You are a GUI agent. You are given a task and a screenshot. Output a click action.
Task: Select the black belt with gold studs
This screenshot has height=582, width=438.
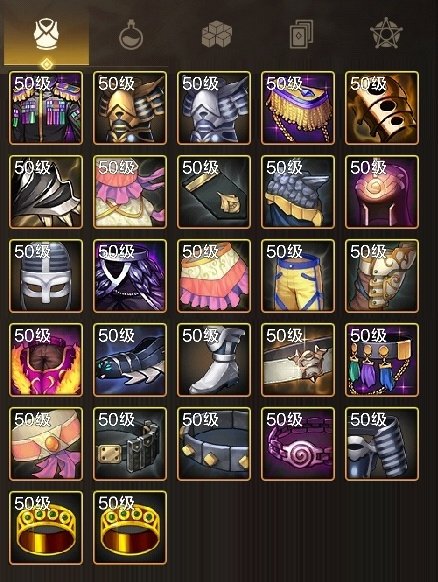coord(214,444)
